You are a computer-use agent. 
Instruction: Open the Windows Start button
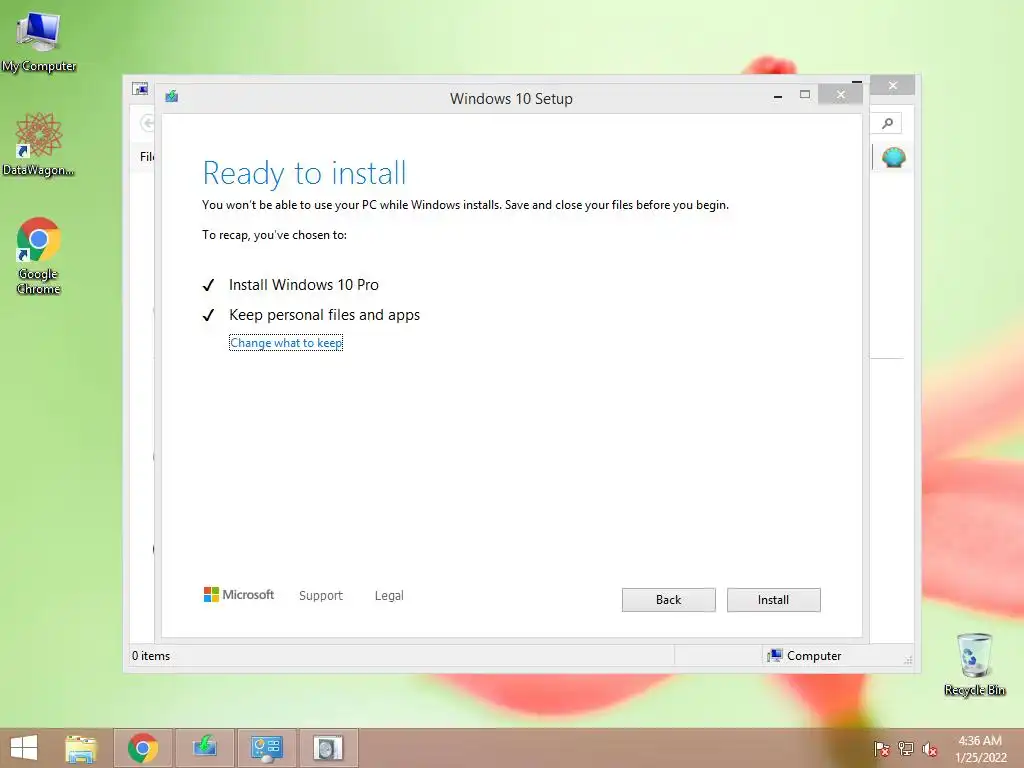24,748
